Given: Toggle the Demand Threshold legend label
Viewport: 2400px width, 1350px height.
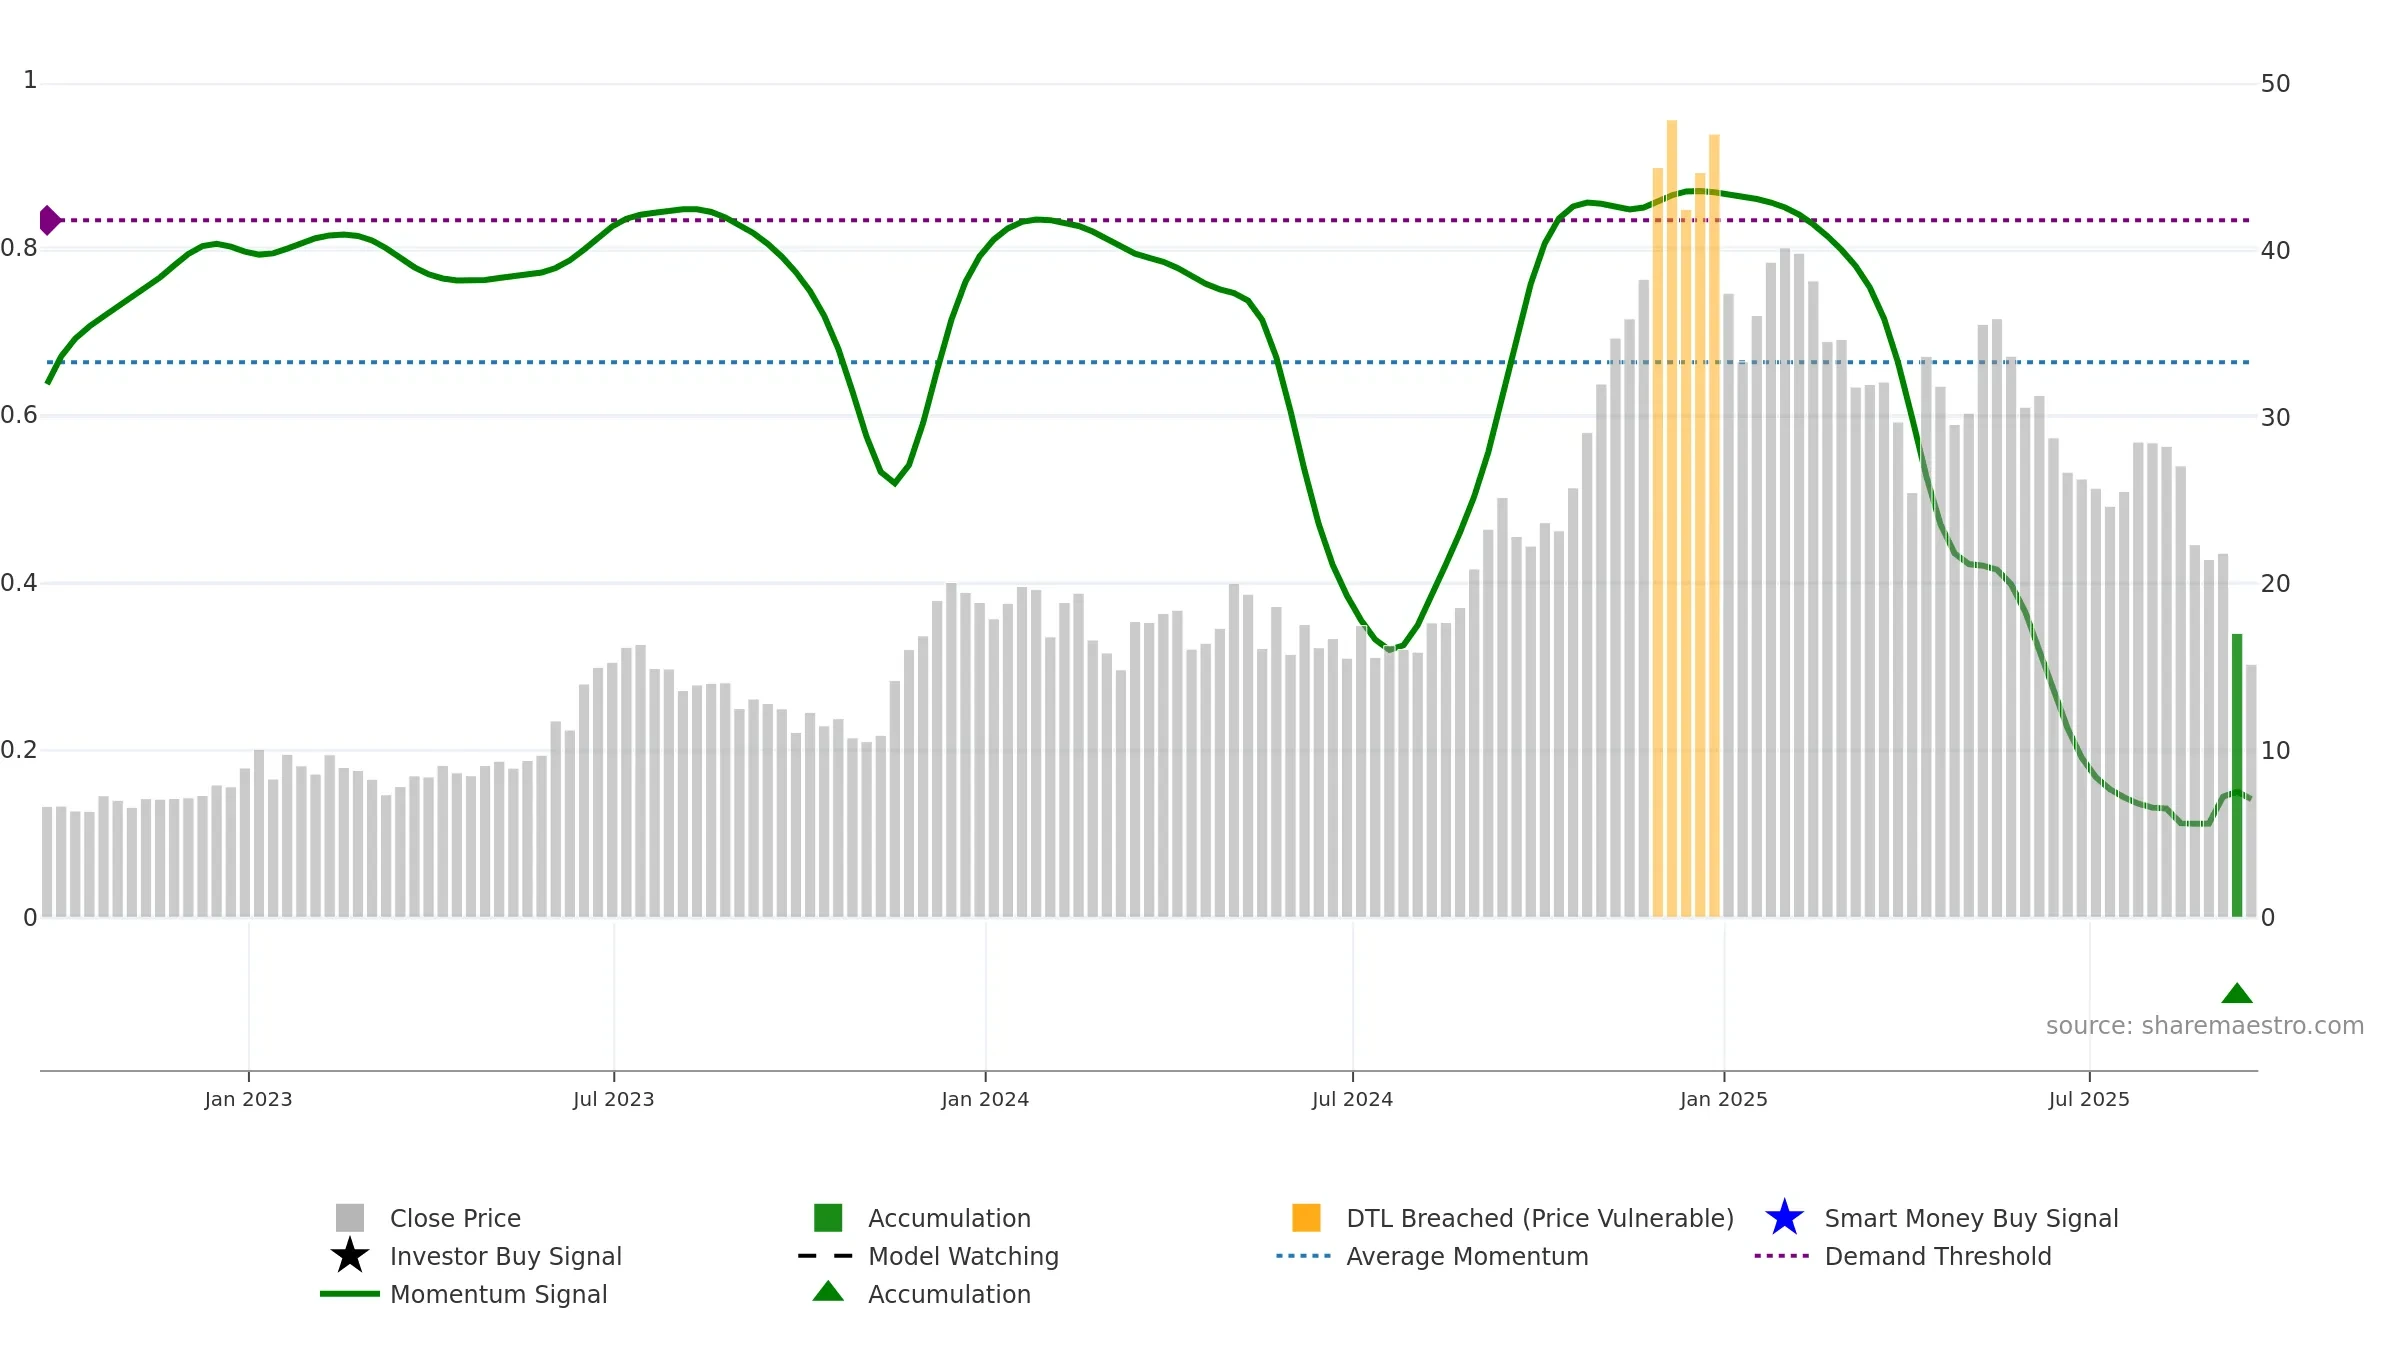Looking at the screenshot, I should tap(1938, 1256).
